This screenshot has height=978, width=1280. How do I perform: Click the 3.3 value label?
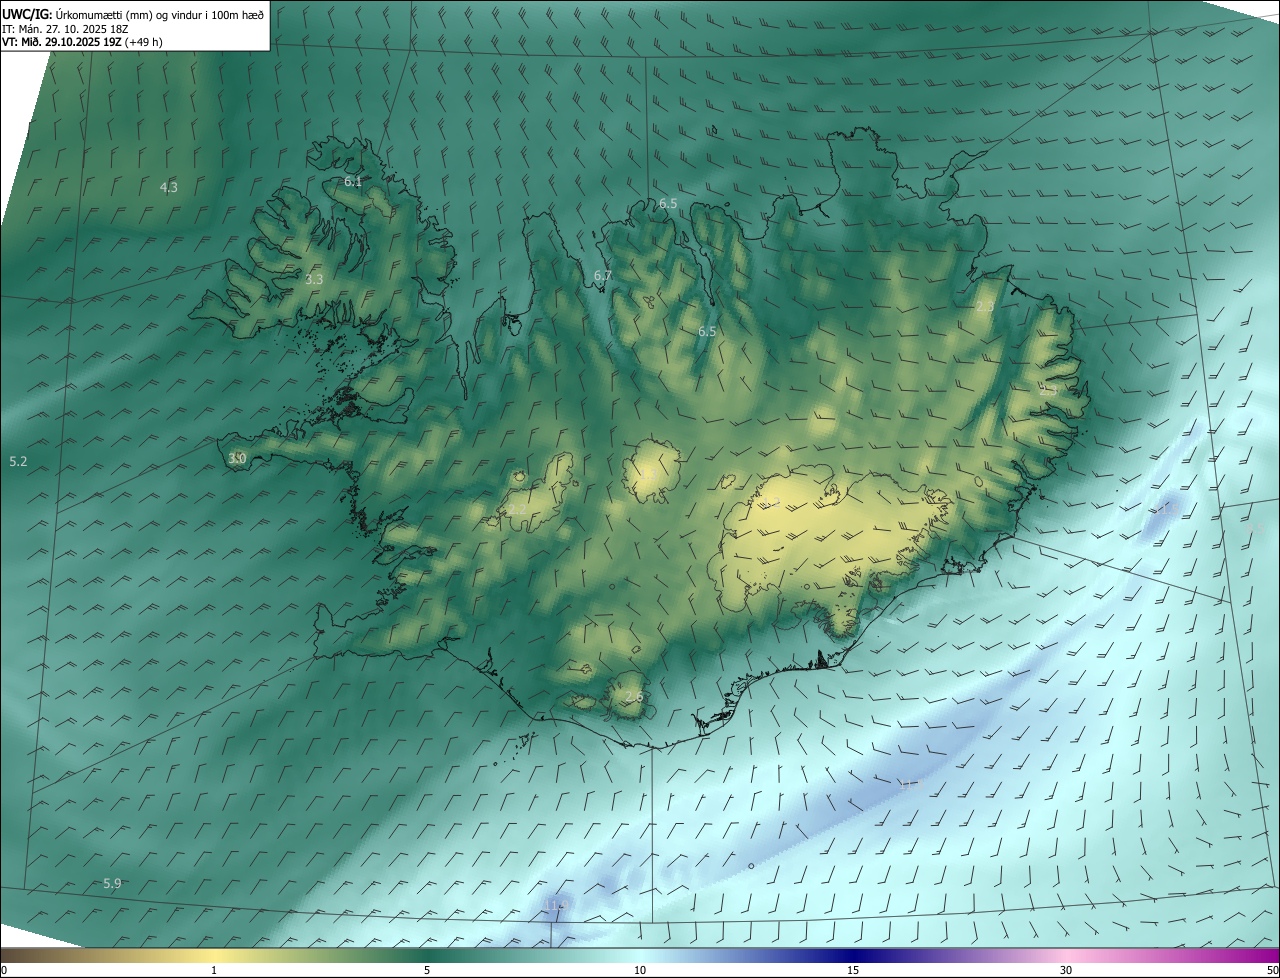click(314, 279)
